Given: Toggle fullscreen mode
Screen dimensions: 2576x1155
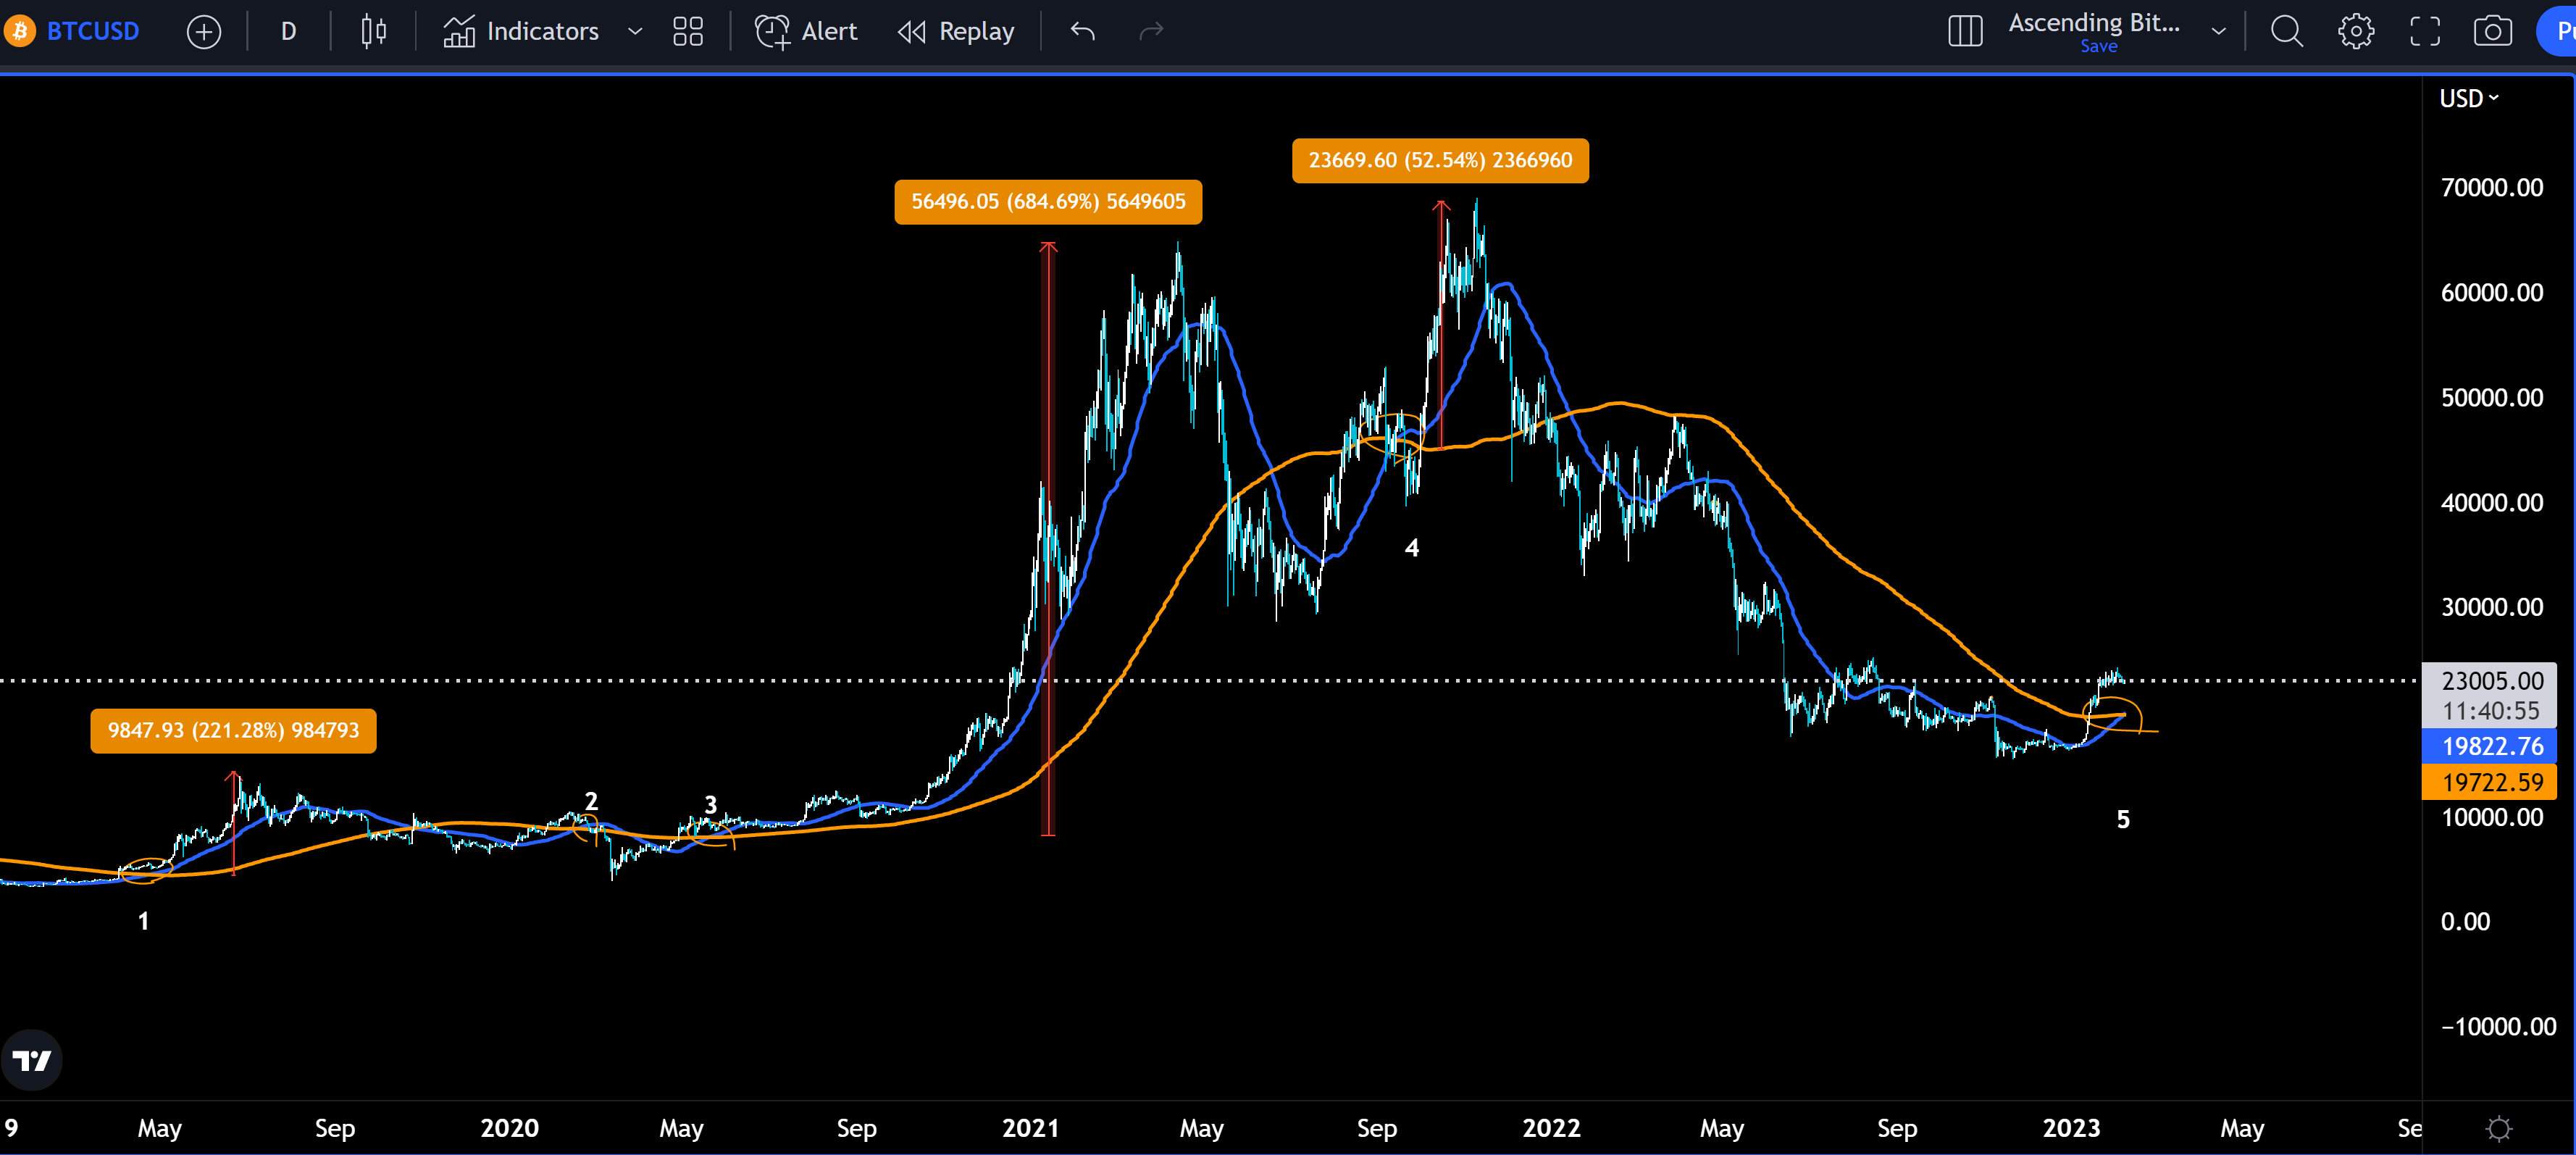Looking at the screenshot, I should pos(2424,32).
